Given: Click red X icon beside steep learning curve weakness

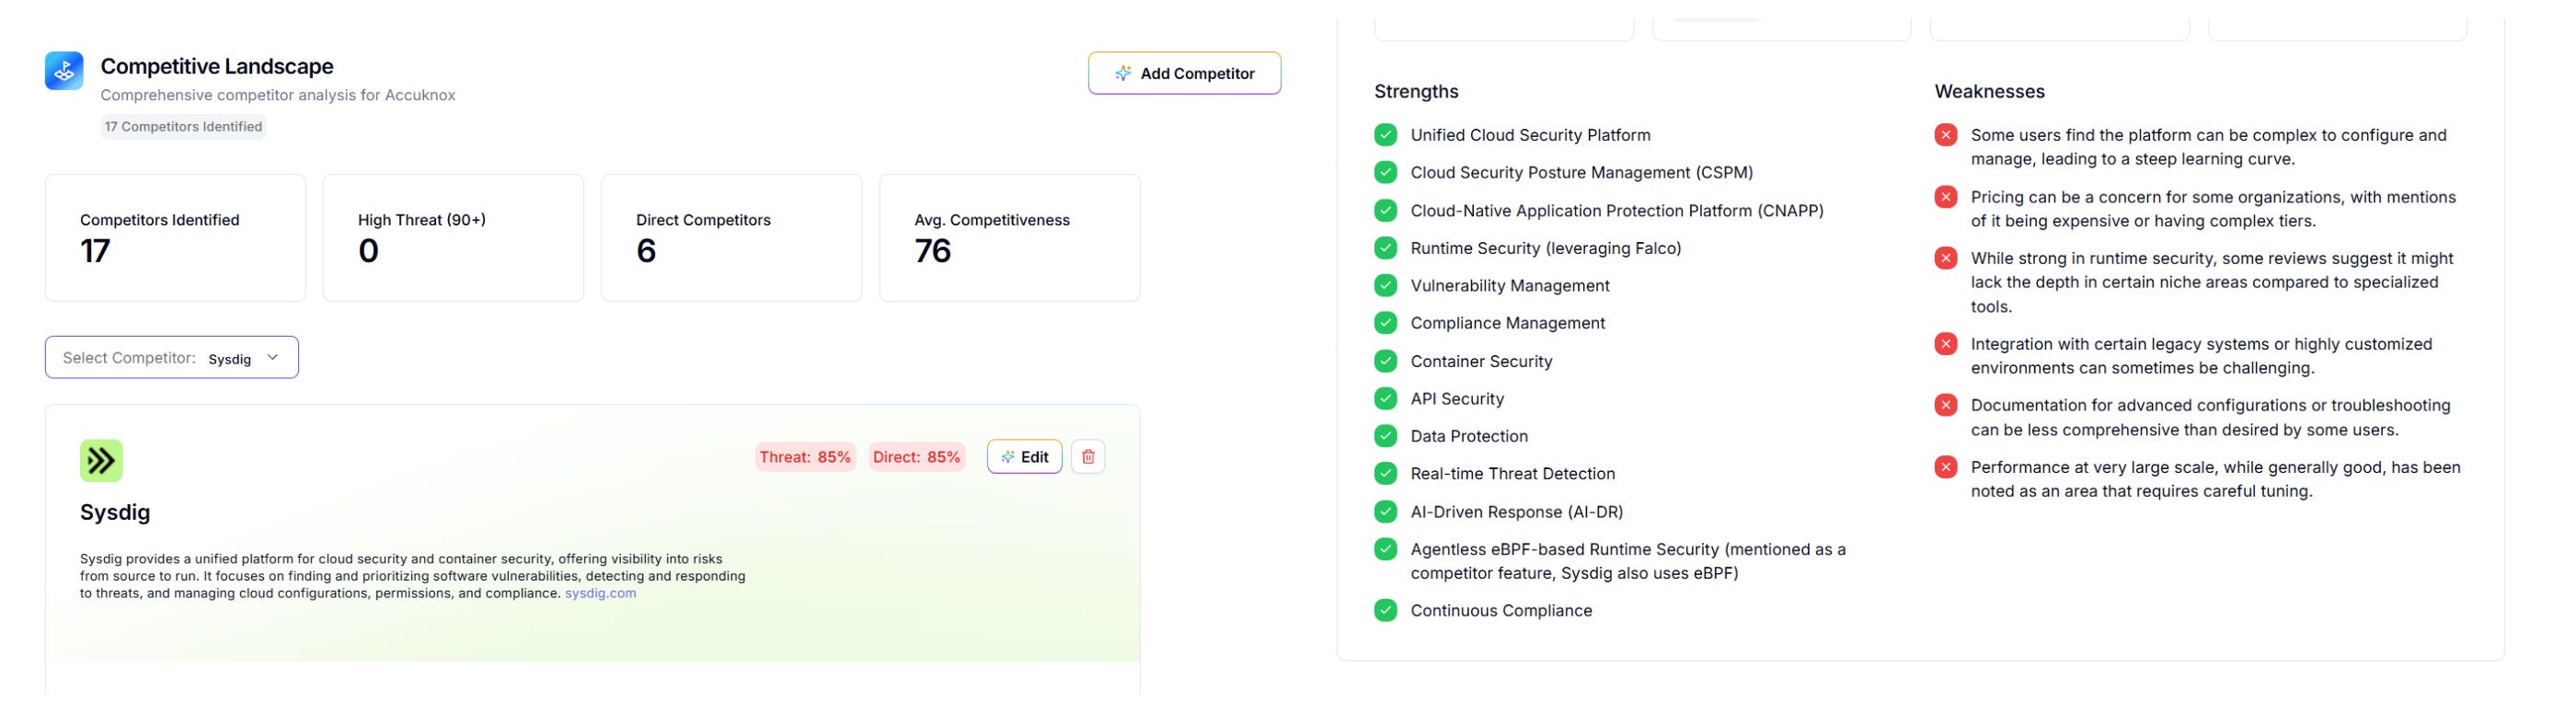Looking at the screenshot, I should pyautogui.click(x=1945, y=134).
